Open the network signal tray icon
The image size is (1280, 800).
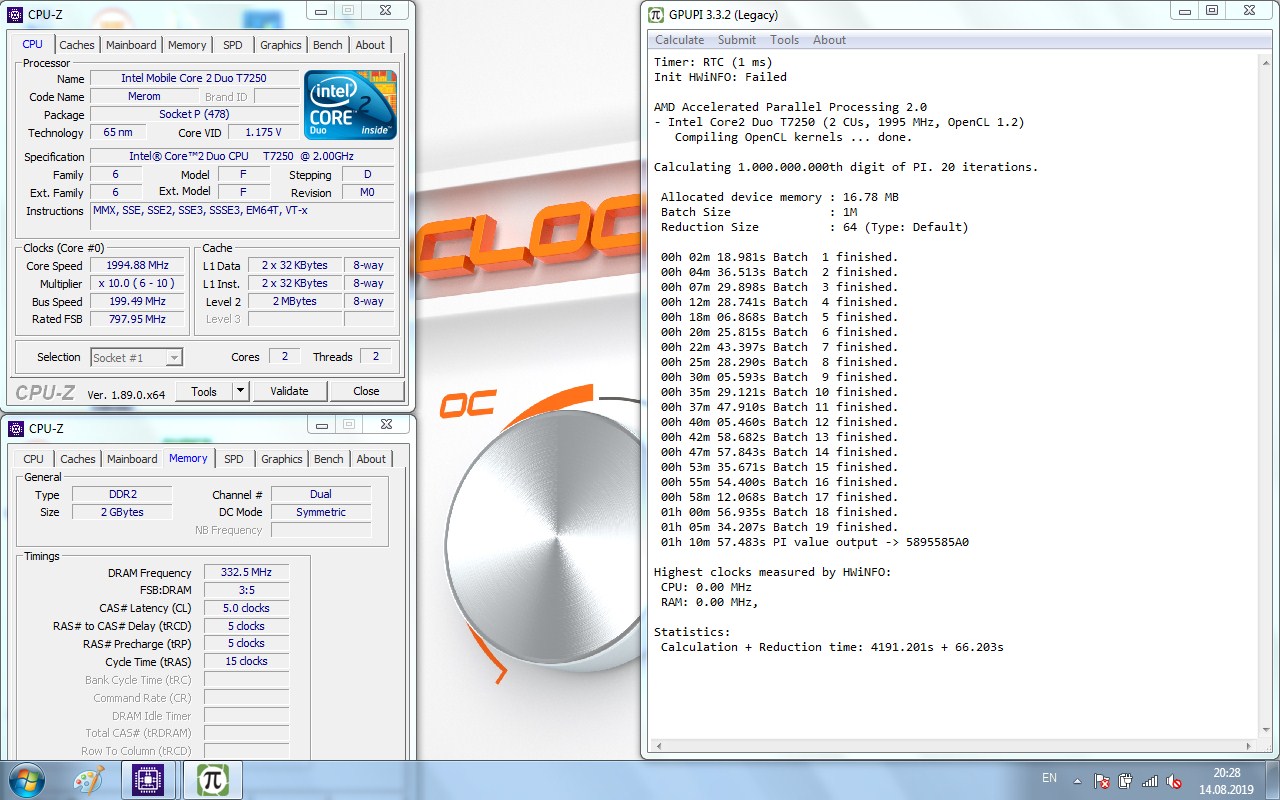[1150, 781]
